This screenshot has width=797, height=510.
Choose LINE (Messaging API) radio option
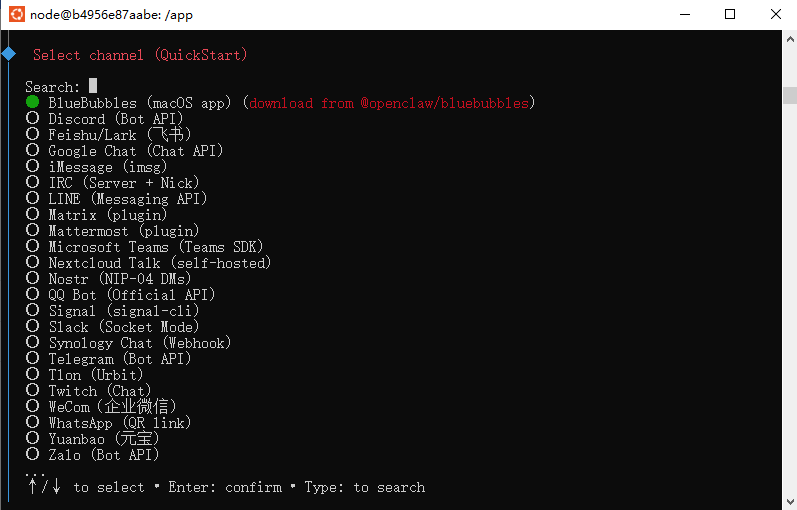33,198
